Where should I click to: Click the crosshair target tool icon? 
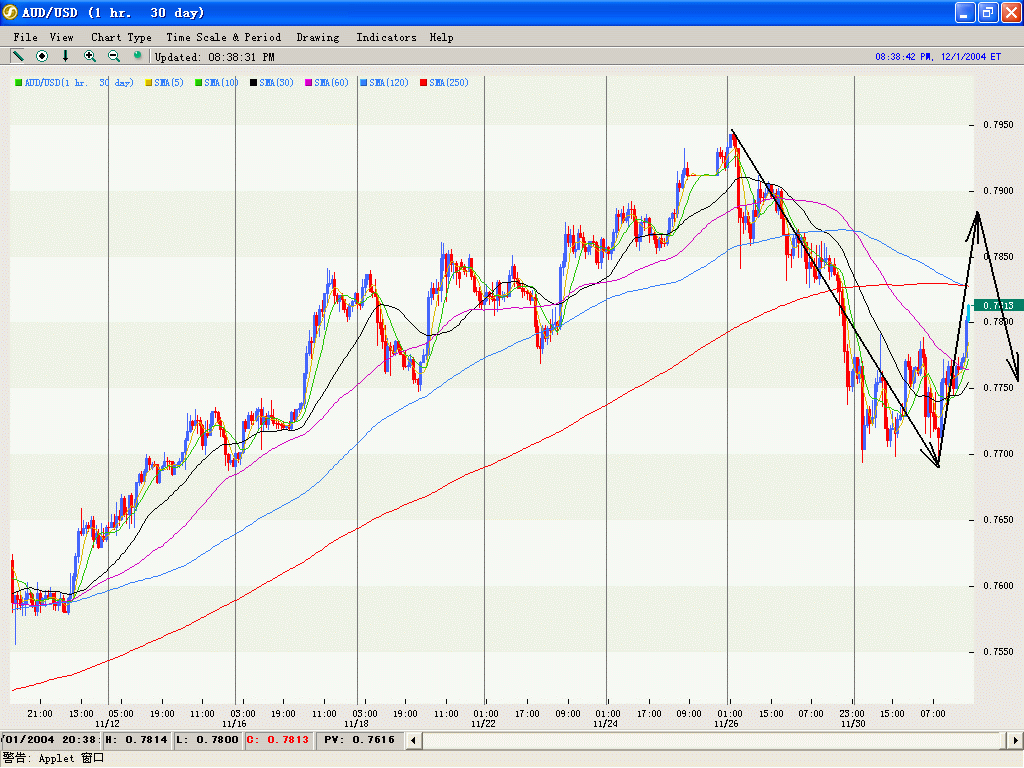[x=42, y=56]
